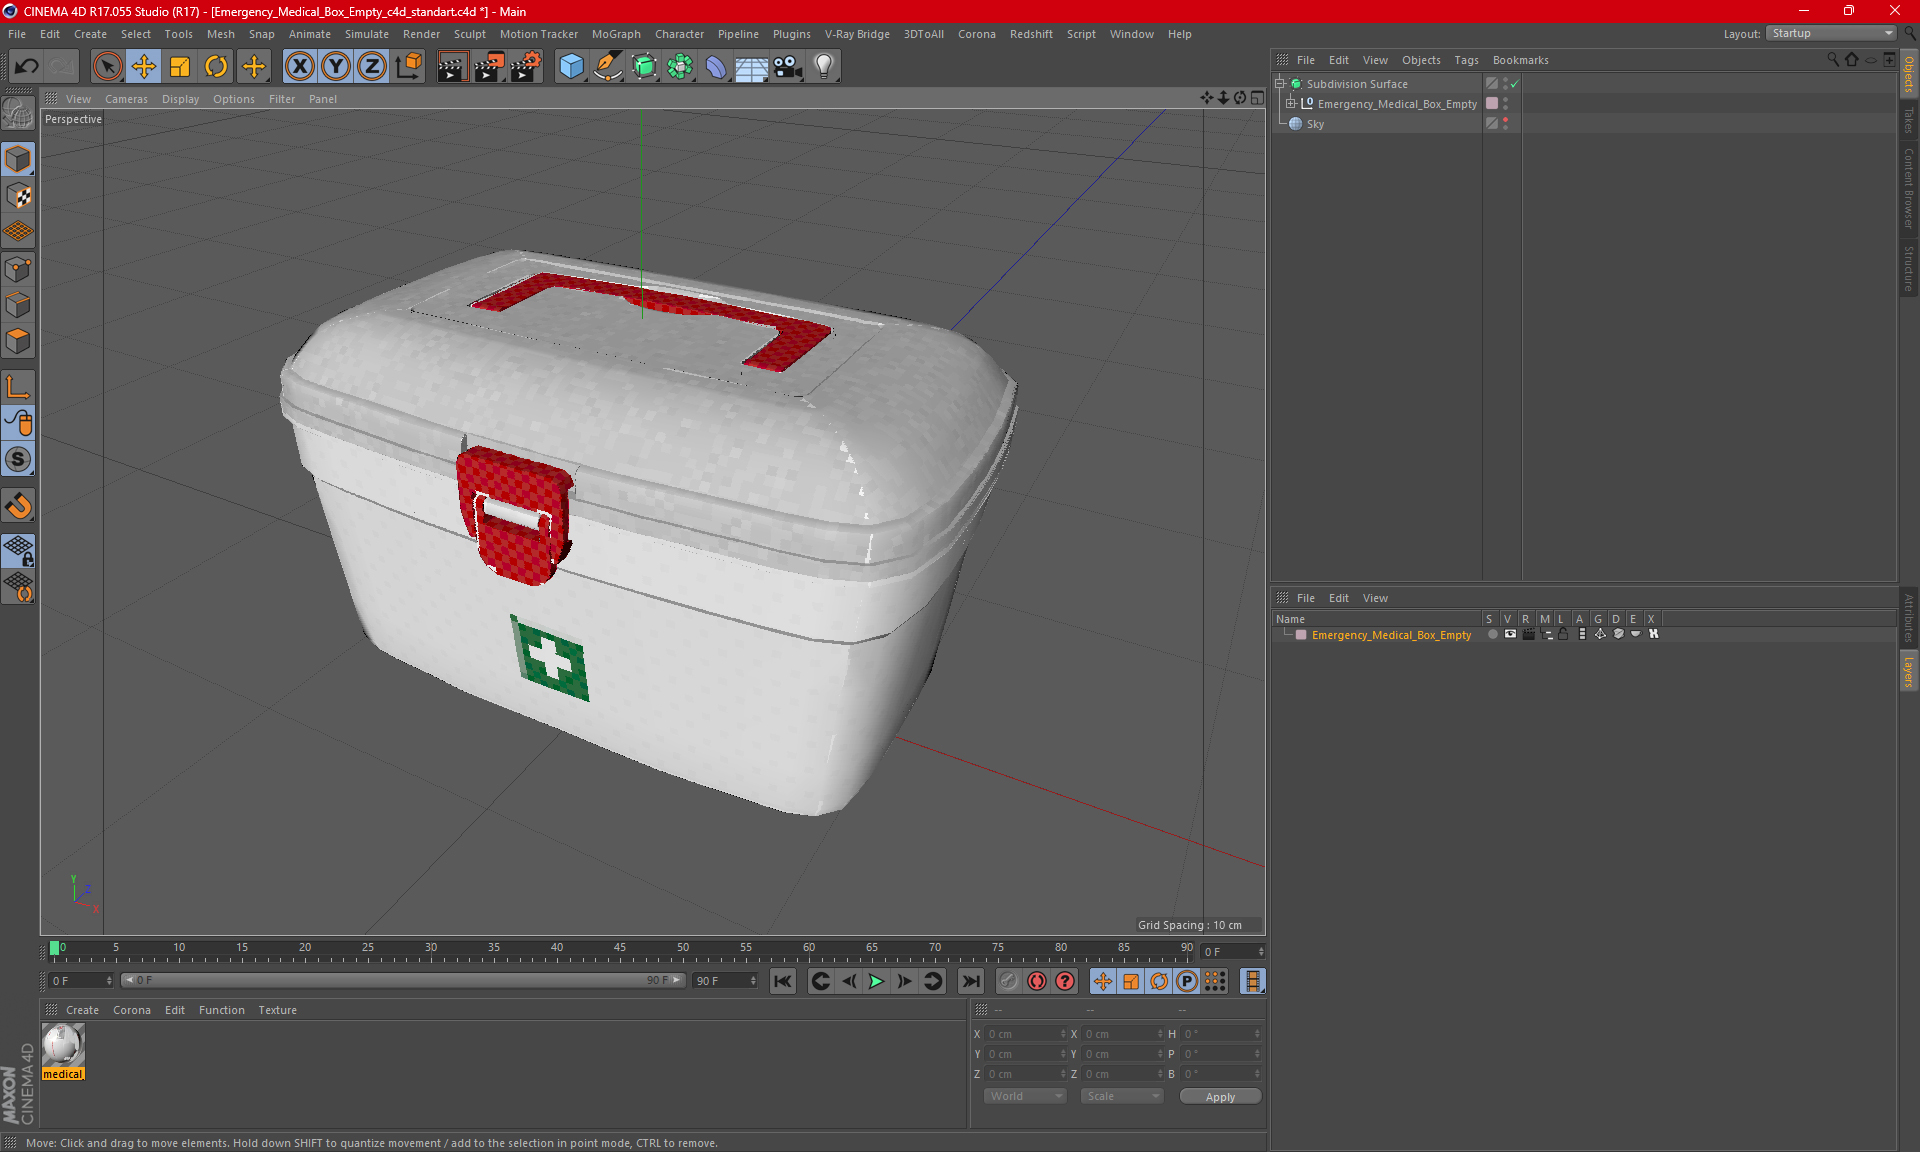Select the medical material thumbnail
1920x1152 pixels.
63,1046
